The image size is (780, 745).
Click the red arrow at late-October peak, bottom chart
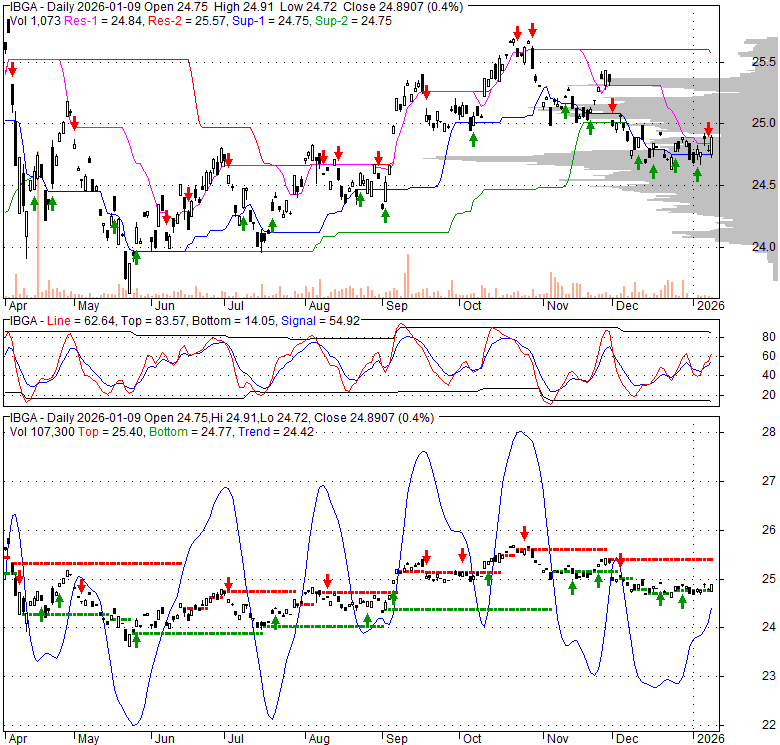click(x=523, y=534)
